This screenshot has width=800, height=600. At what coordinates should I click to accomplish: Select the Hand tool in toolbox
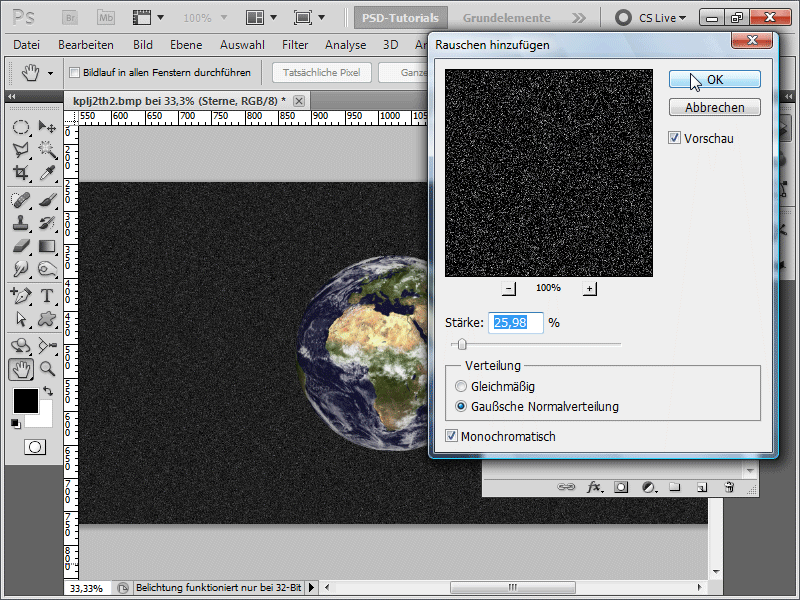pos(21,369)
